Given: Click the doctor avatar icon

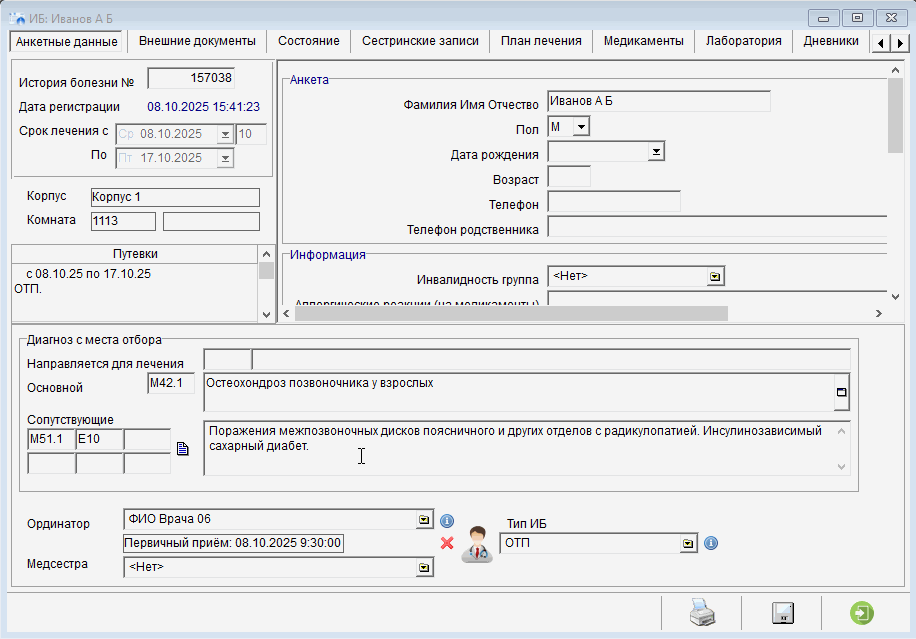Looking at the screenshot, I should pyautogui.click(x=476, y=545).
